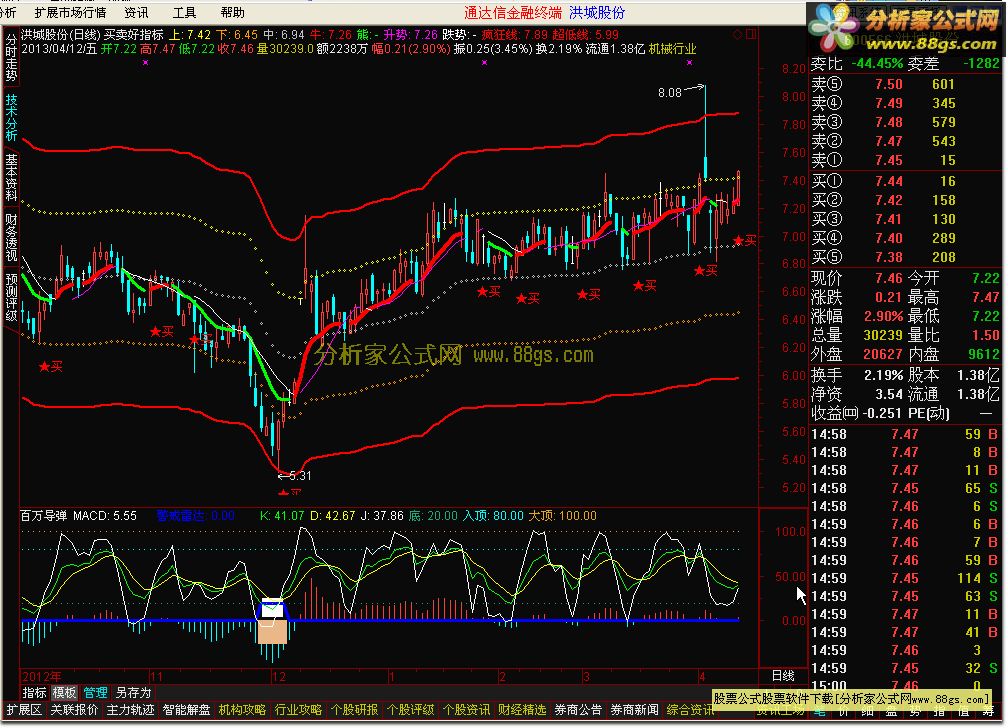Viewport: 1008px width, 728px height.
Task: Select the 值 tab in the quote panel
Action: coord(963,712)
